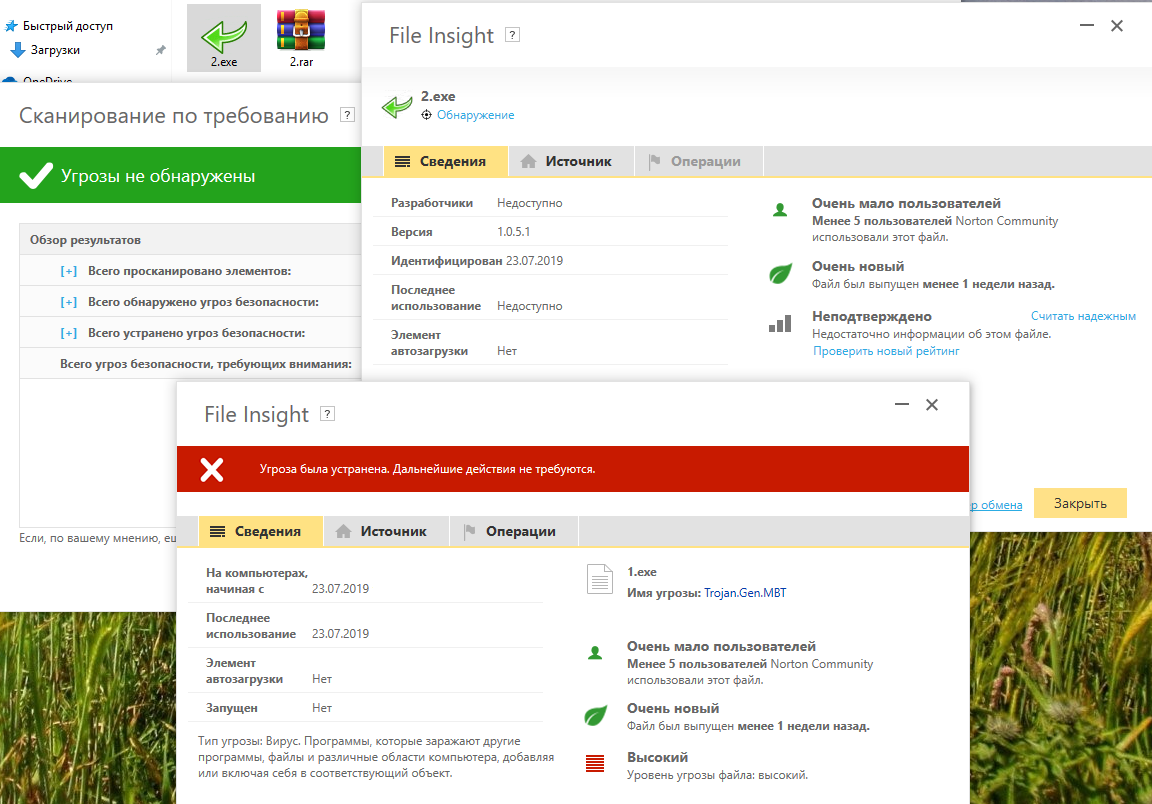Click the green user icon in the 1.exe window
Viewport: 1152px width, 804px height.
(595, 653)
